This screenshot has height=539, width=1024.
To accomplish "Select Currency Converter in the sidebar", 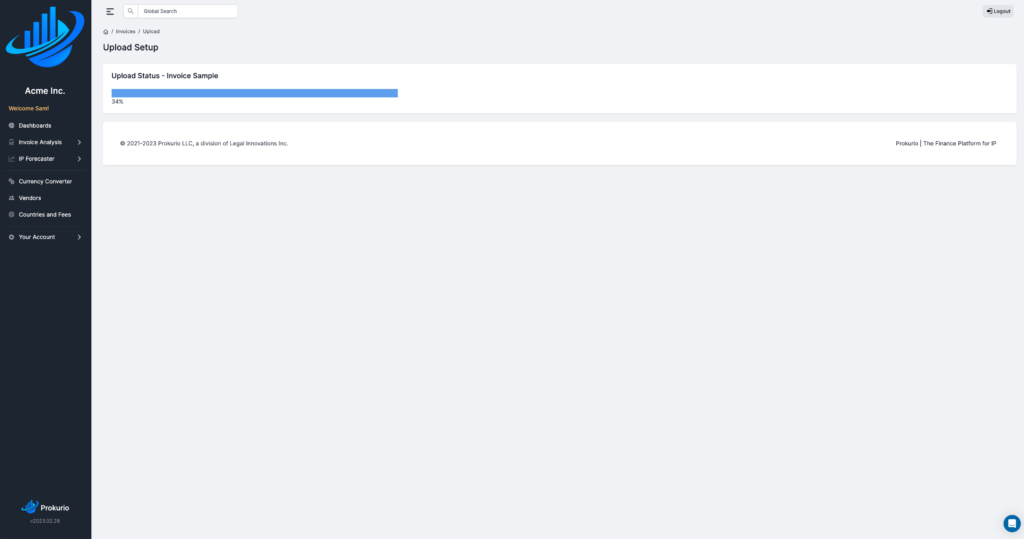I will (x=45, y=181).
